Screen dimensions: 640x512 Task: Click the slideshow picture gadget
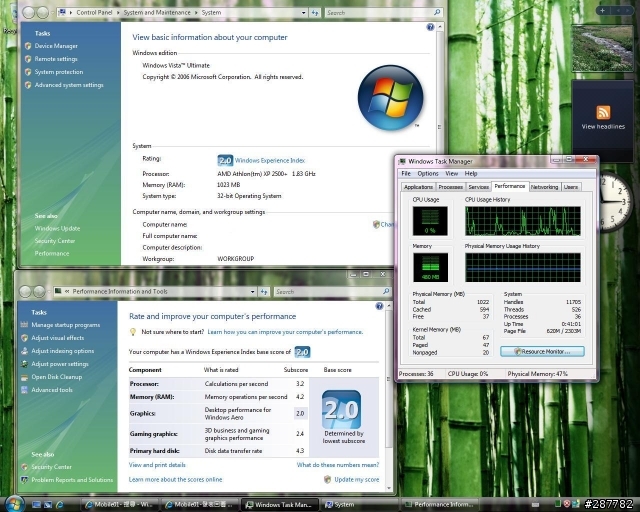pyautogui.click(x=602, y=48)
